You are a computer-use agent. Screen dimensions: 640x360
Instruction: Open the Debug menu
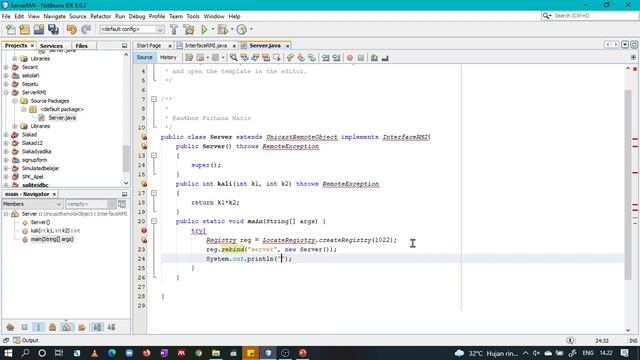tap(137, 16)
